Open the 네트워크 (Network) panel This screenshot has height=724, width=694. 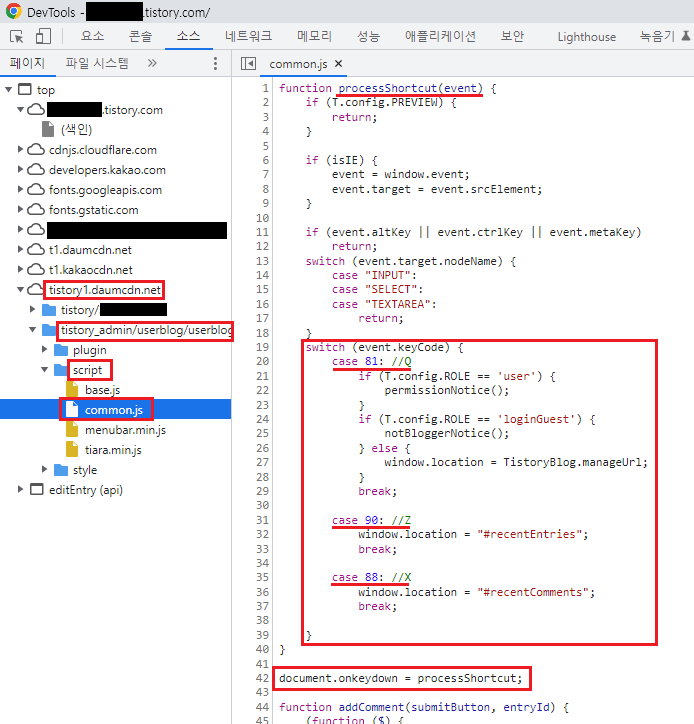(248, 36)
